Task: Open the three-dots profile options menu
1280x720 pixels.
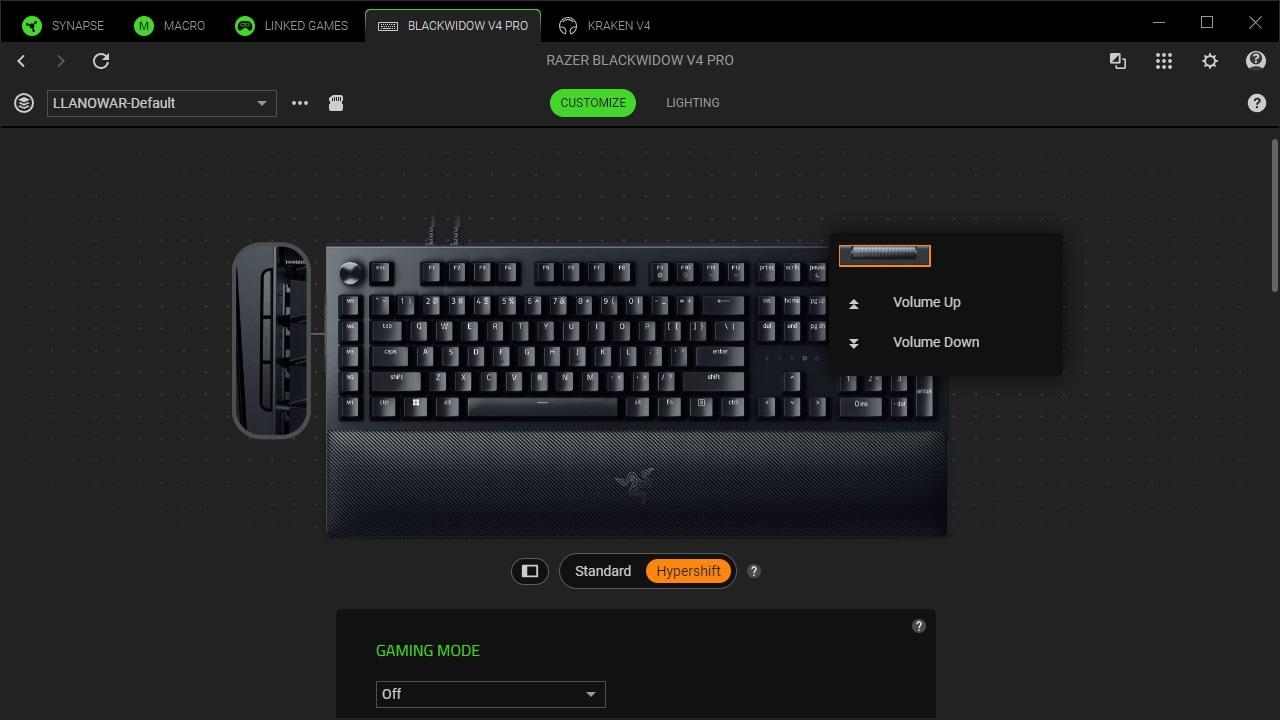Action: 300,103
